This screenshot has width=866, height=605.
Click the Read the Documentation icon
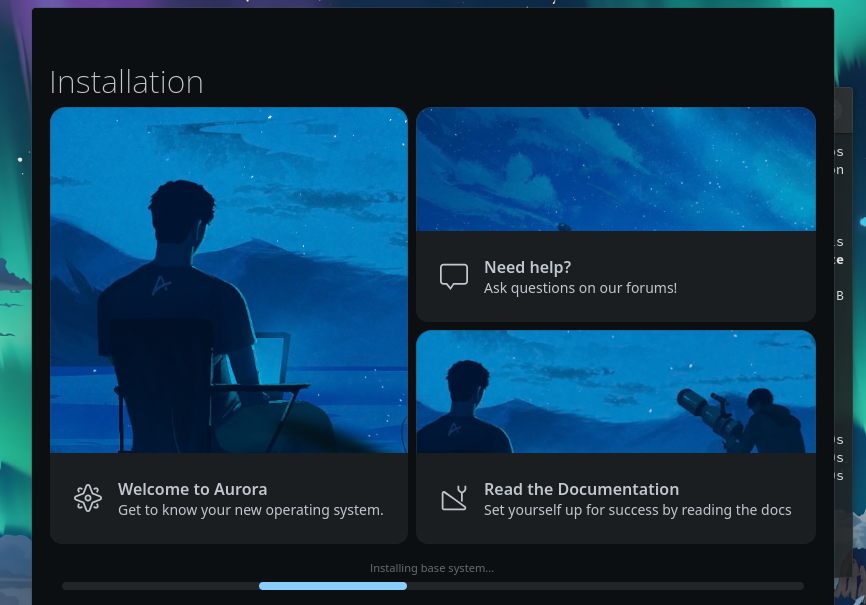[454, 498]
